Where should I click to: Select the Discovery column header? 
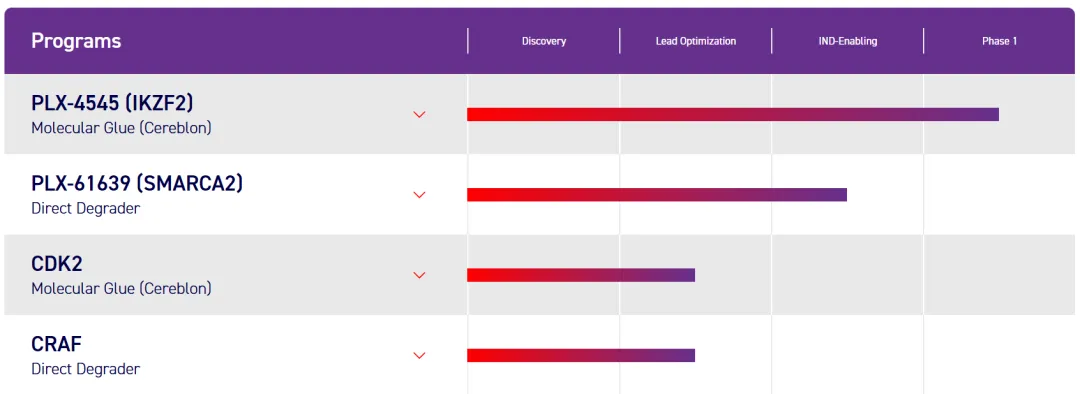tap(543, 41)
